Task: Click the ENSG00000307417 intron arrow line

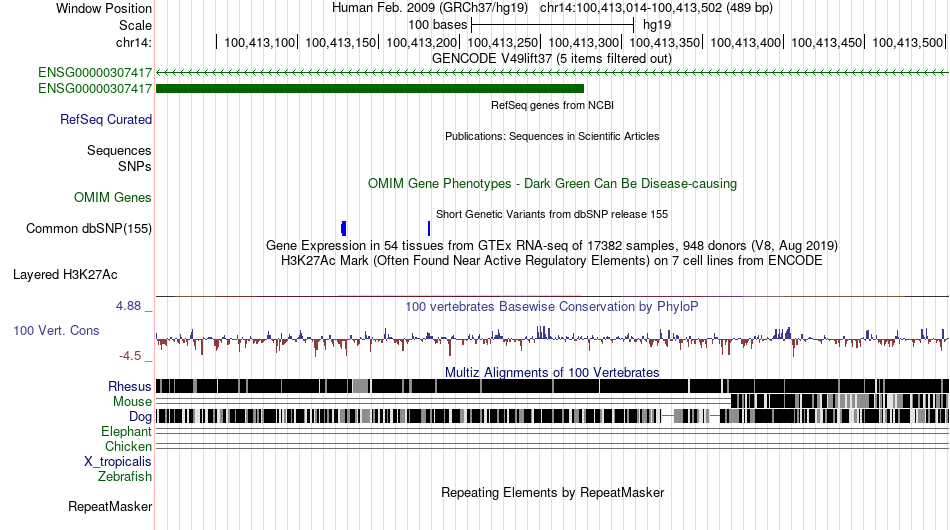Action: pyautogui.click(x=552, y=73)
